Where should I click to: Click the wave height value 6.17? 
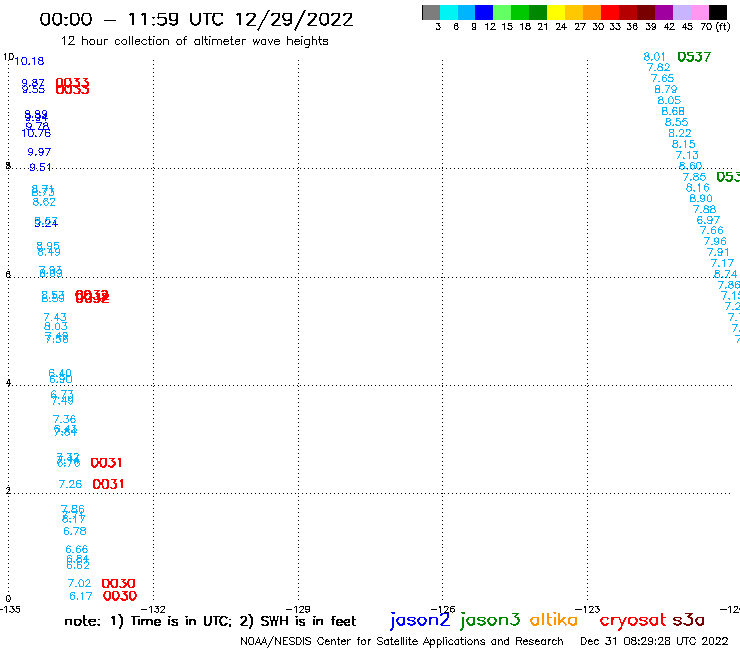click(81, 596)
